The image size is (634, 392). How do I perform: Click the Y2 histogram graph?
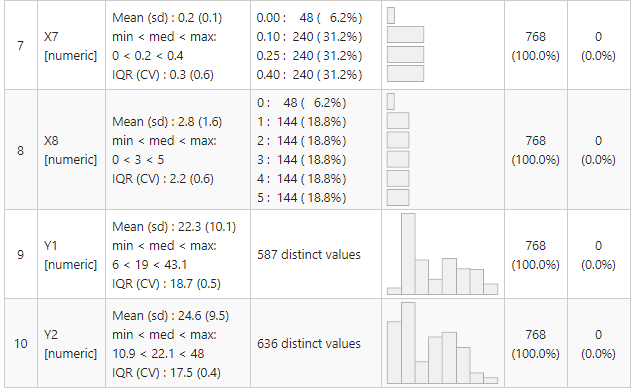pos(442,343)
